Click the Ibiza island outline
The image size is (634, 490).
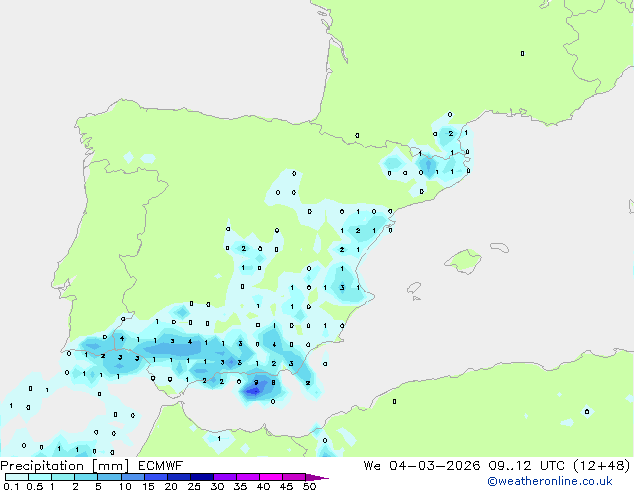pos(414,288)
